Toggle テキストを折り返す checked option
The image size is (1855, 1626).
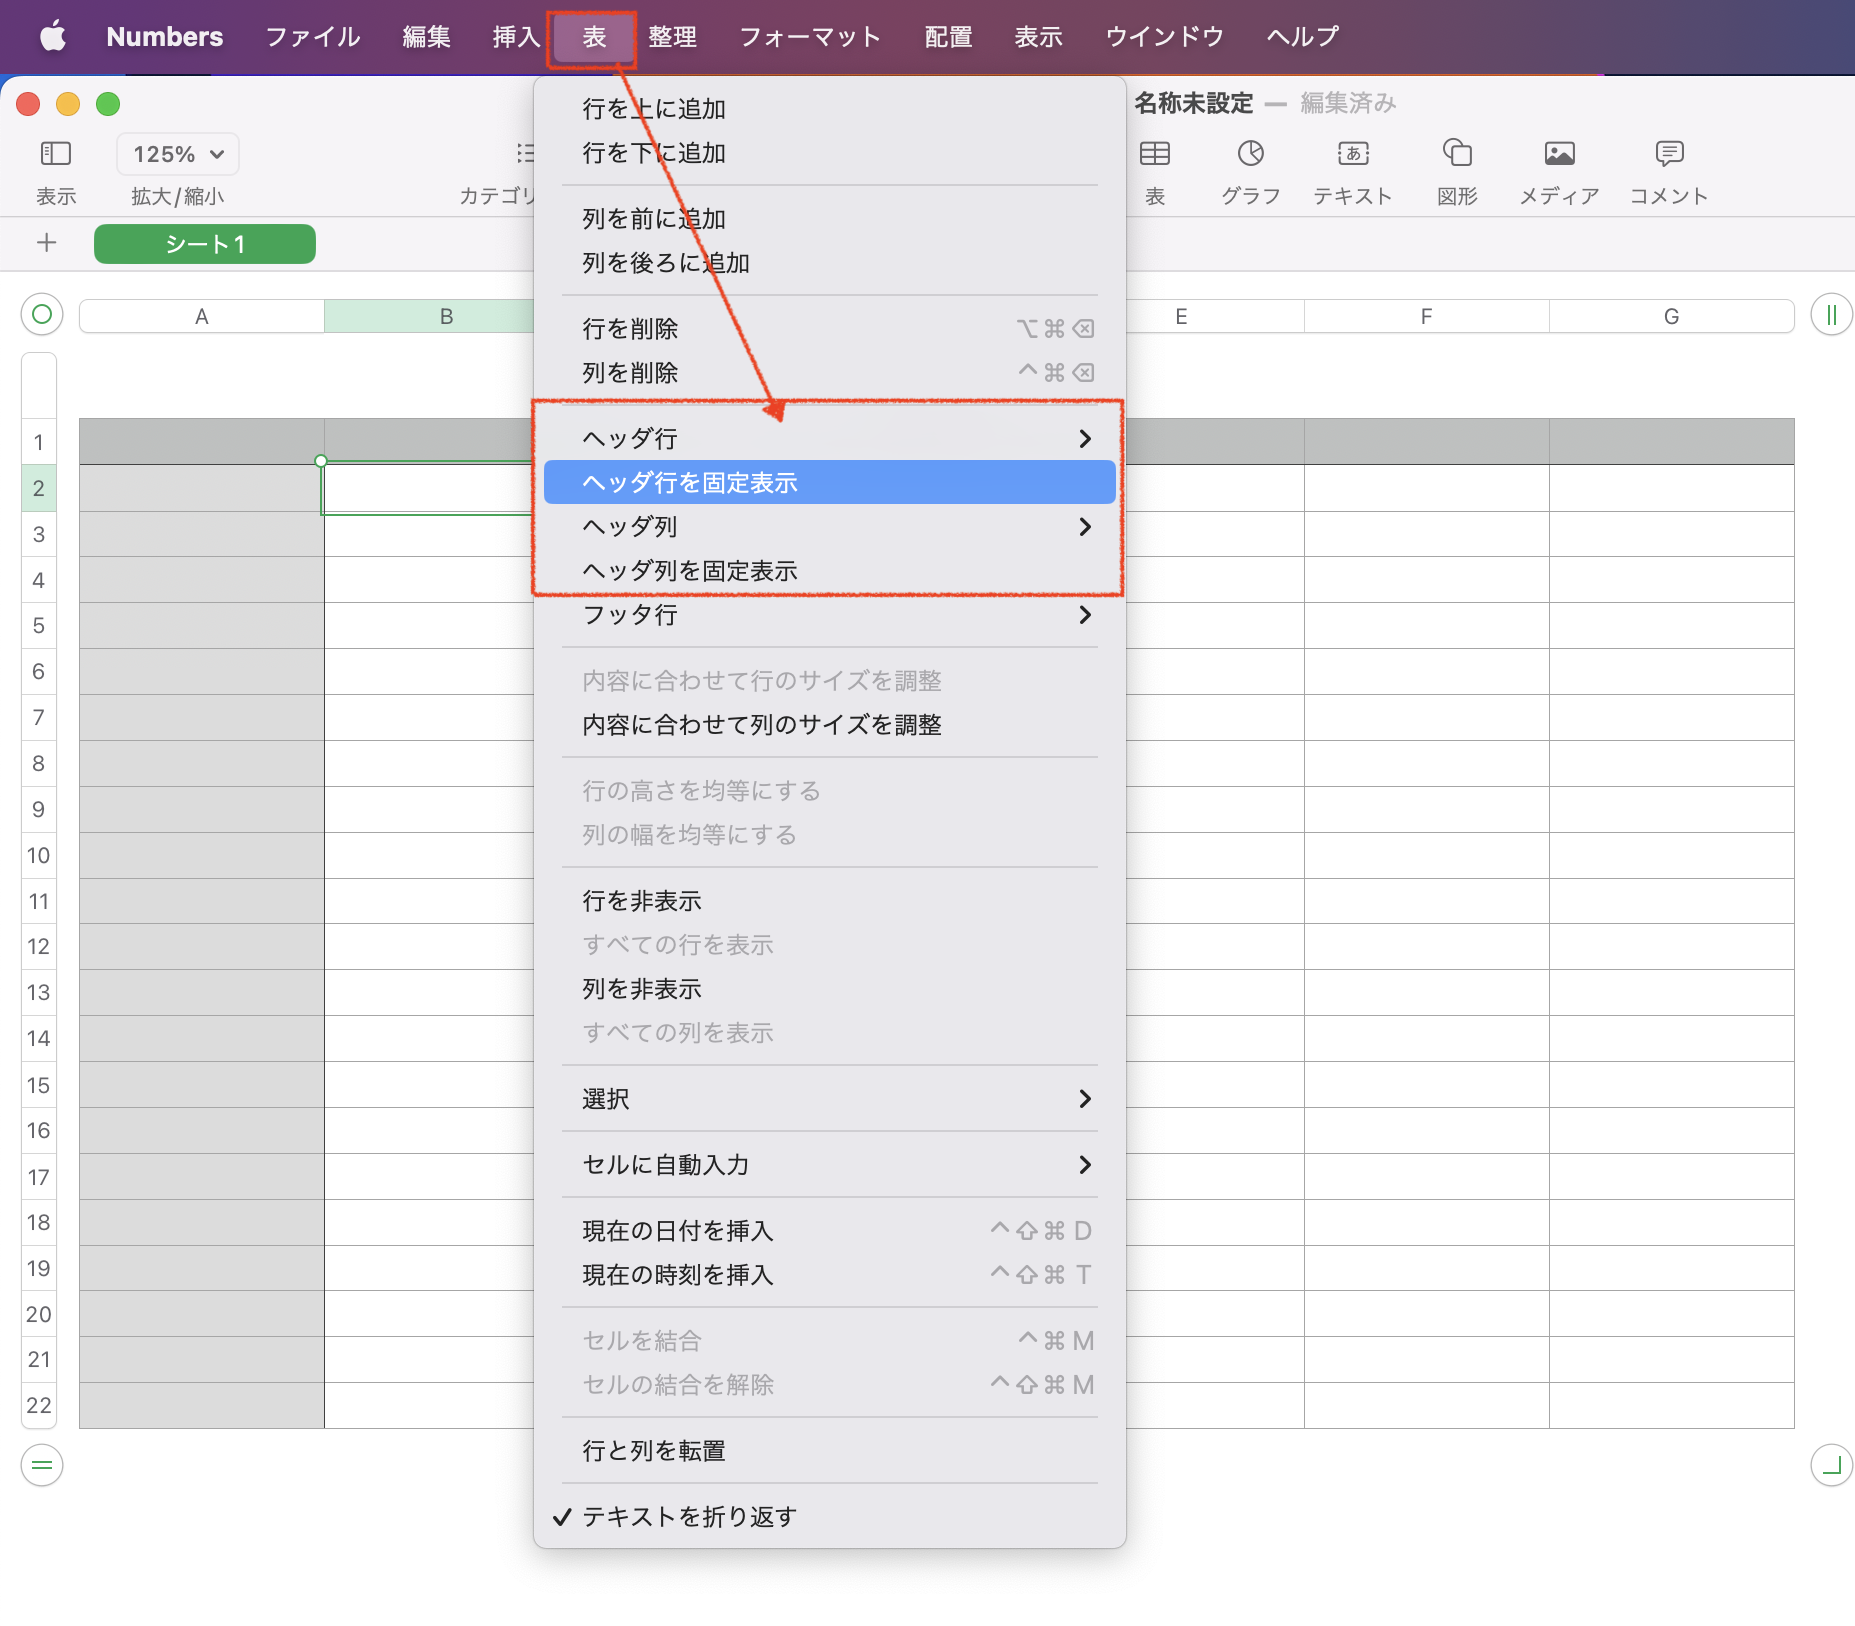[689, 1517]
